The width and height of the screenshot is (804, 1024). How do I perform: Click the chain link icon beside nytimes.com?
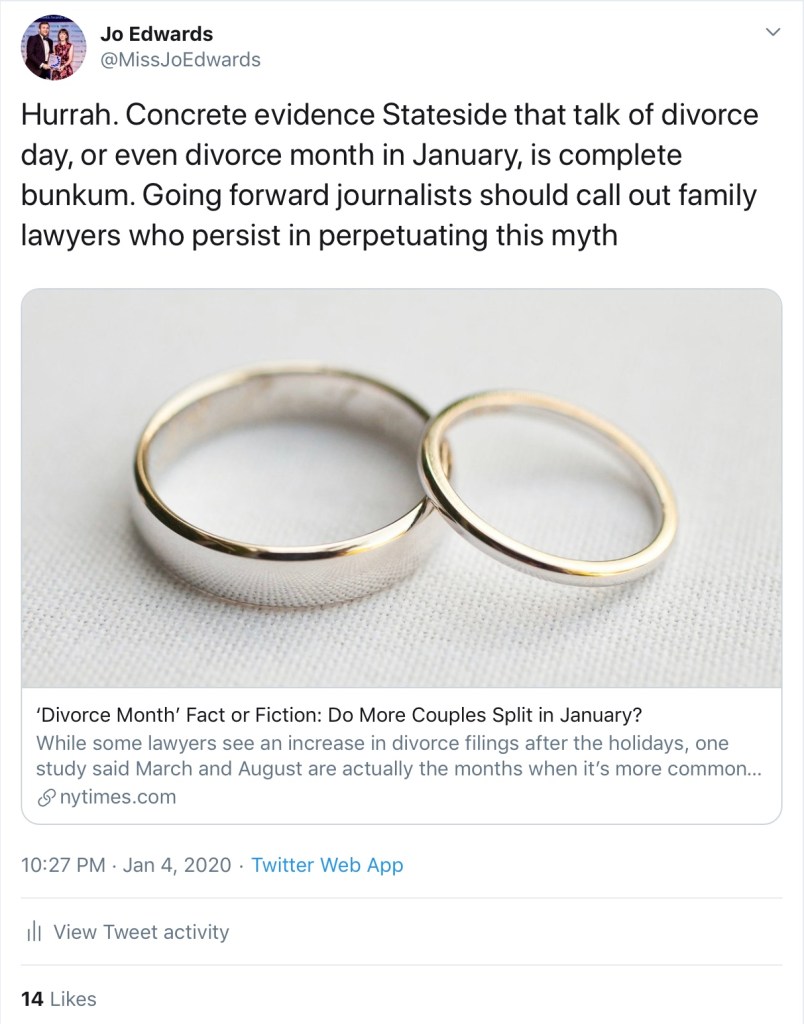coord(45,797)
